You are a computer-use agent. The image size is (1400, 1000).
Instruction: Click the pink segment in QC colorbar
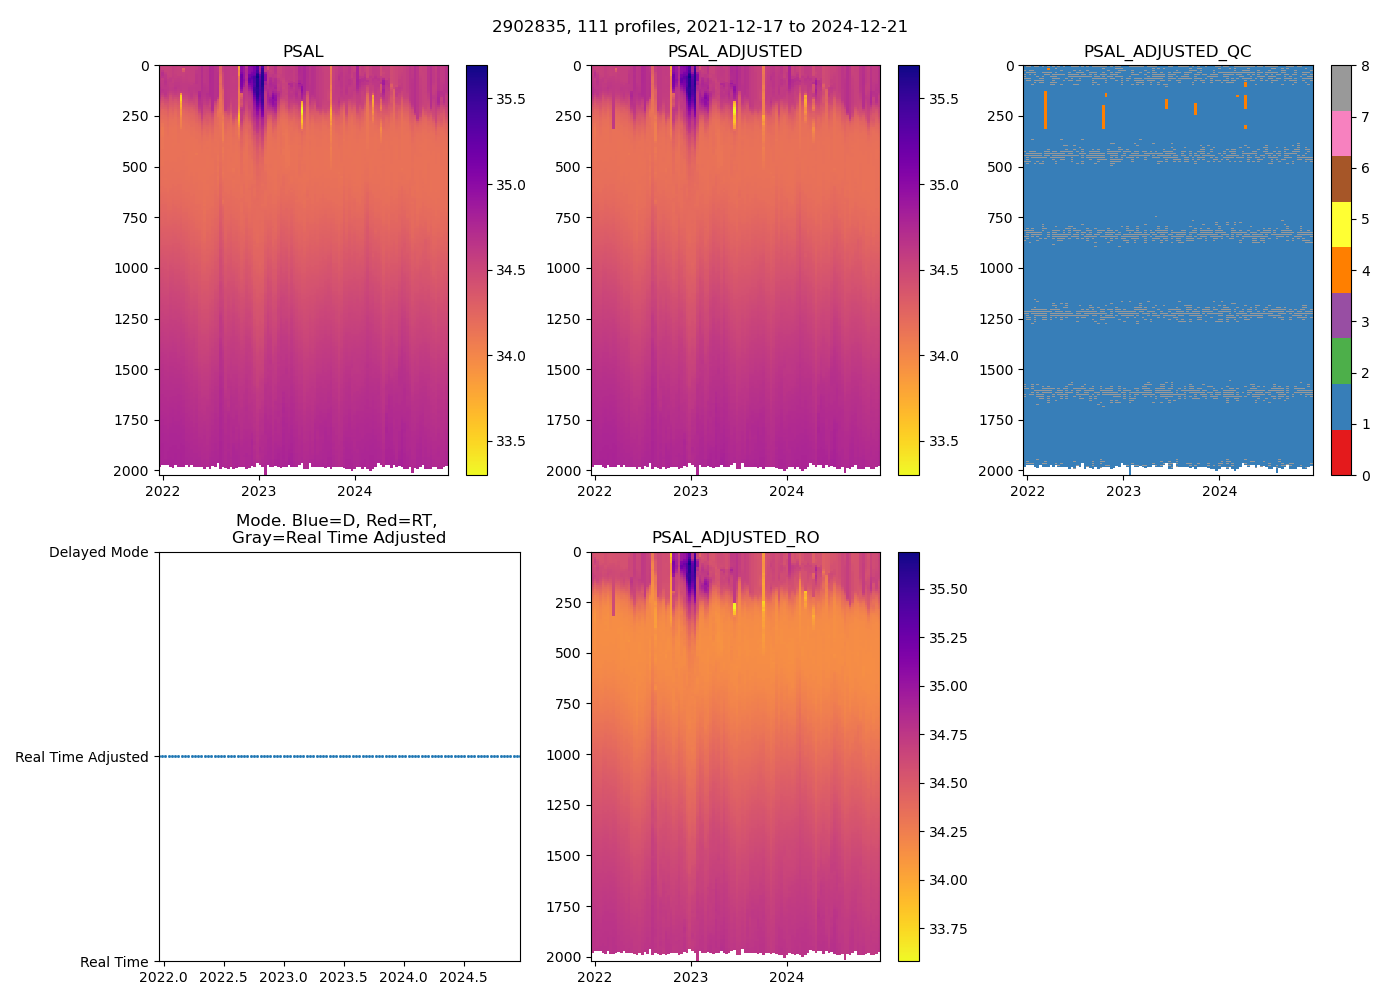1341,133
